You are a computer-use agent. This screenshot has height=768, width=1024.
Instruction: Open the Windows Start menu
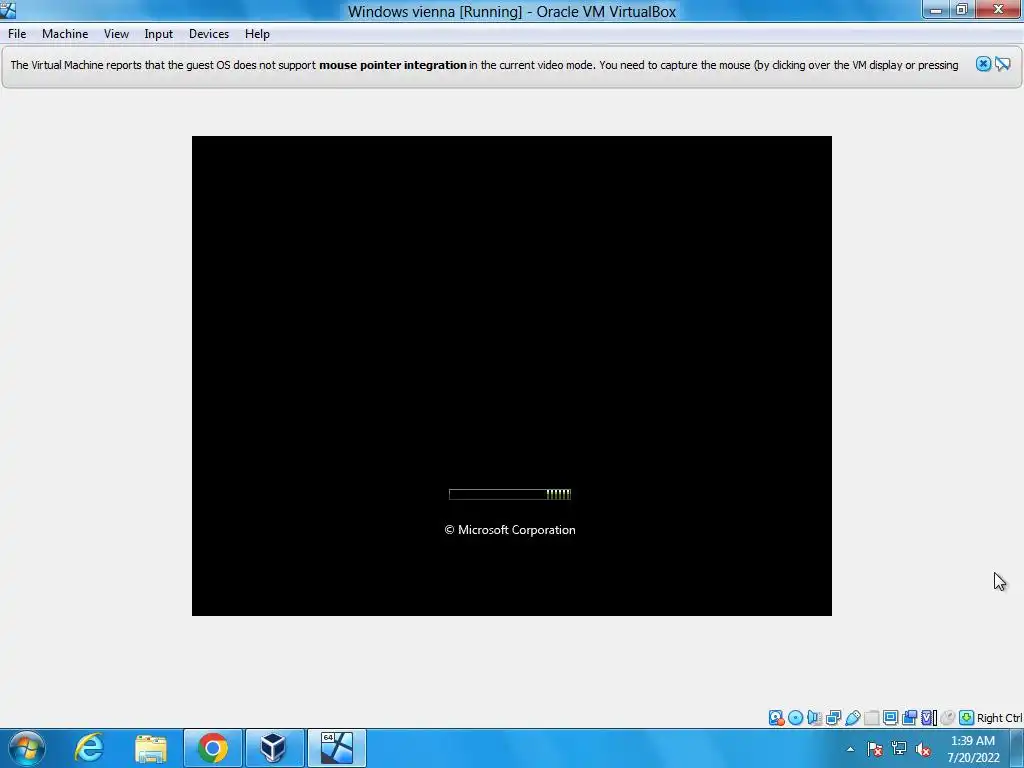[27, 748]
